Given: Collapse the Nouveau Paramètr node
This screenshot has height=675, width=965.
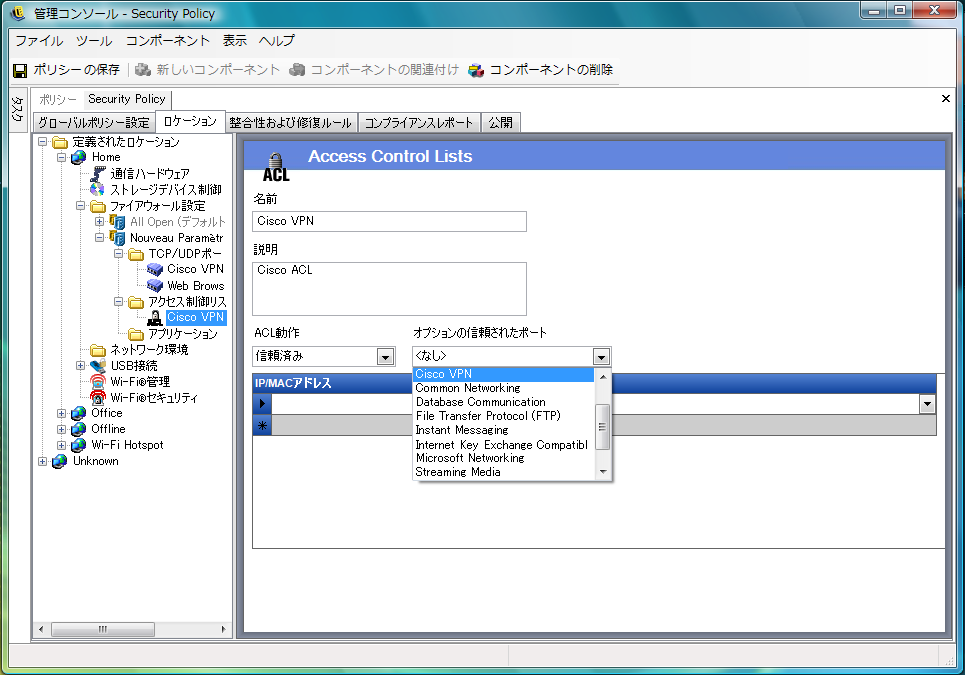Looking at the screenshot, I should point(100,238).
